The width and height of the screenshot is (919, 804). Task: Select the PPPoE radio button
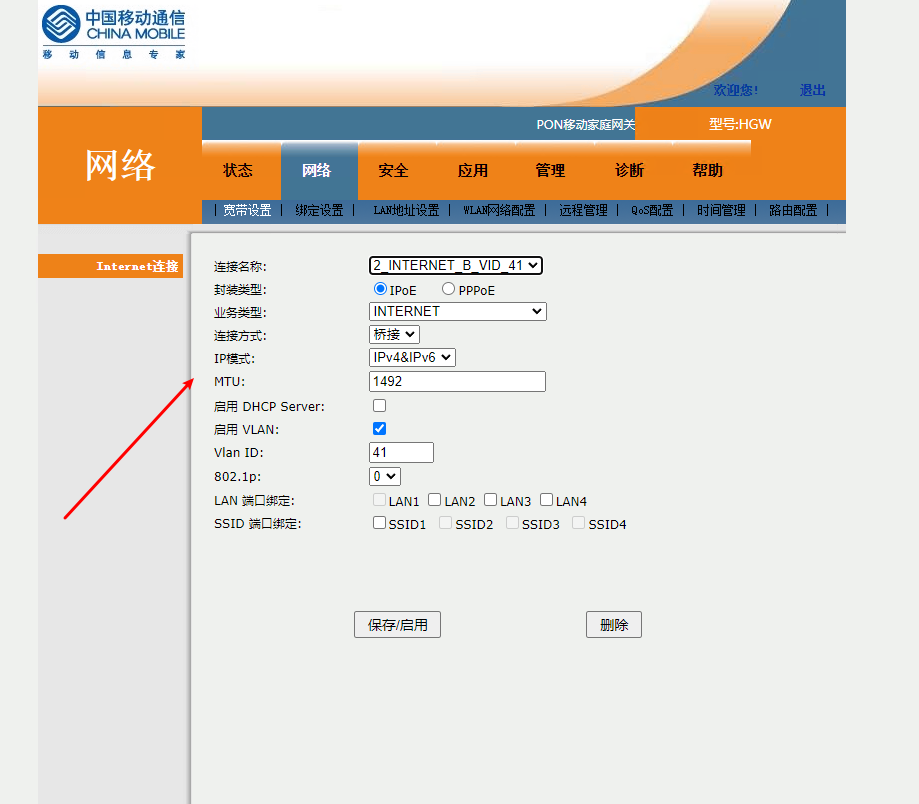click(448, 289)
